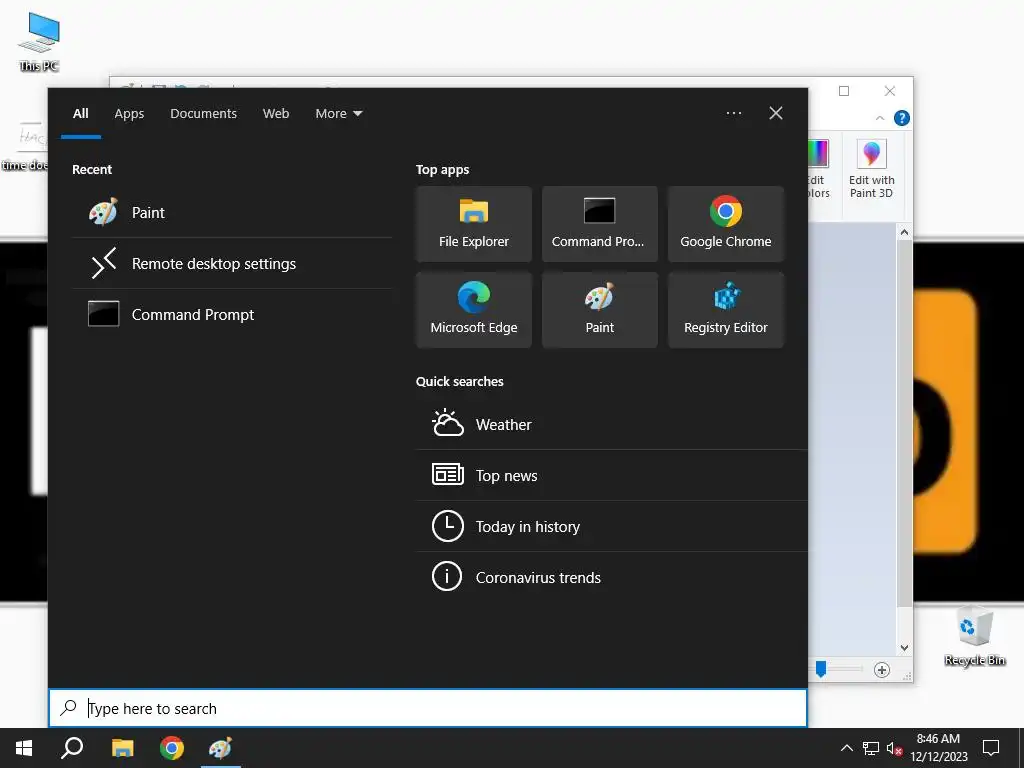Open the search options ellipsis menu
The image size is (1024, 768).
[x=733, y=113]
